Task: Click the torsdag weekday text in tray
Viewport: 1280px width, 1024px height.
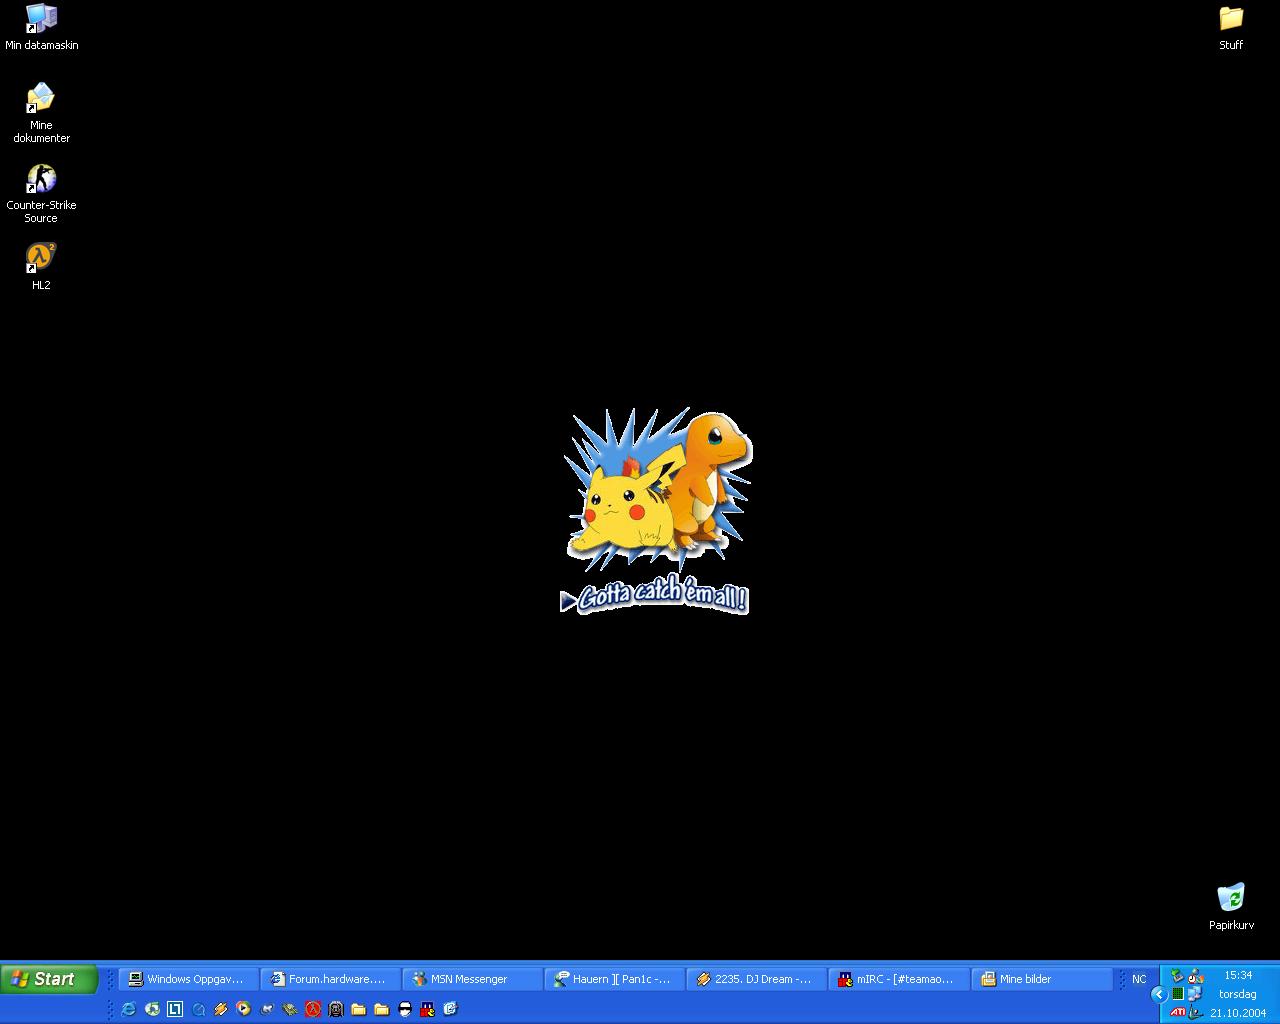Action: pos(1238,994)
